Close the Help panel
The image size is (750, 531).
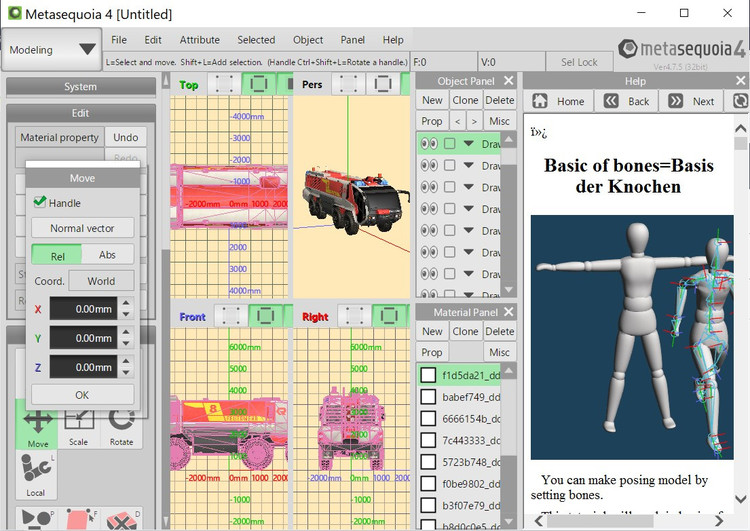[x=740, y=80]
